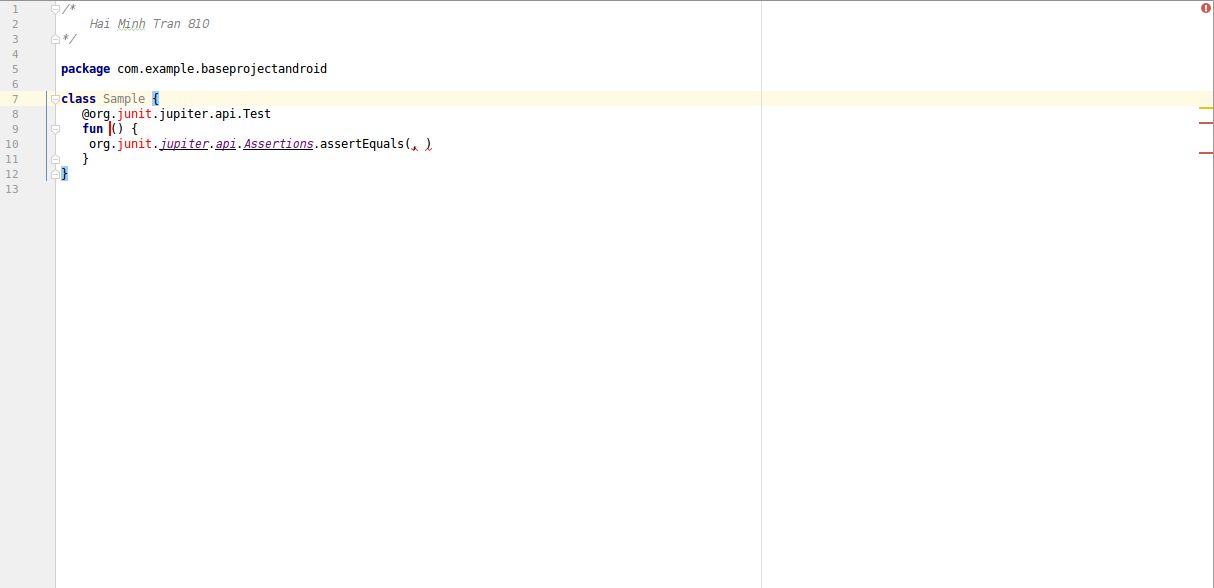Click the Sample class name

click(123, 99)
